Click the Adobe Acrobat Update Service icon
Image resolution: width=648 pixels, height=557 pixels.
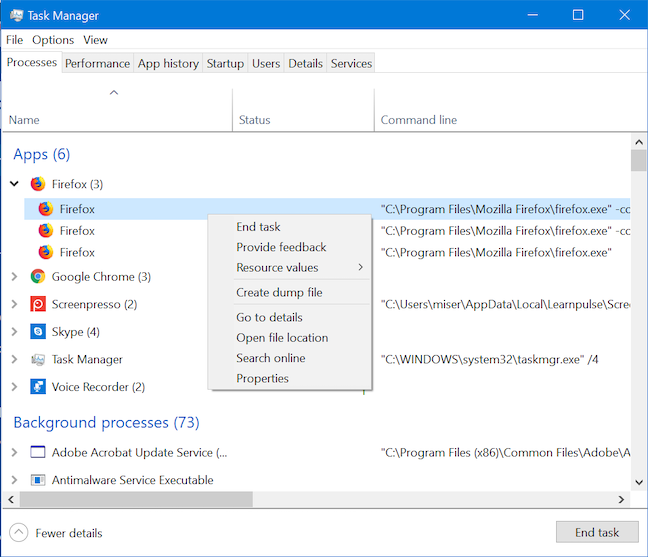point(38,453)
